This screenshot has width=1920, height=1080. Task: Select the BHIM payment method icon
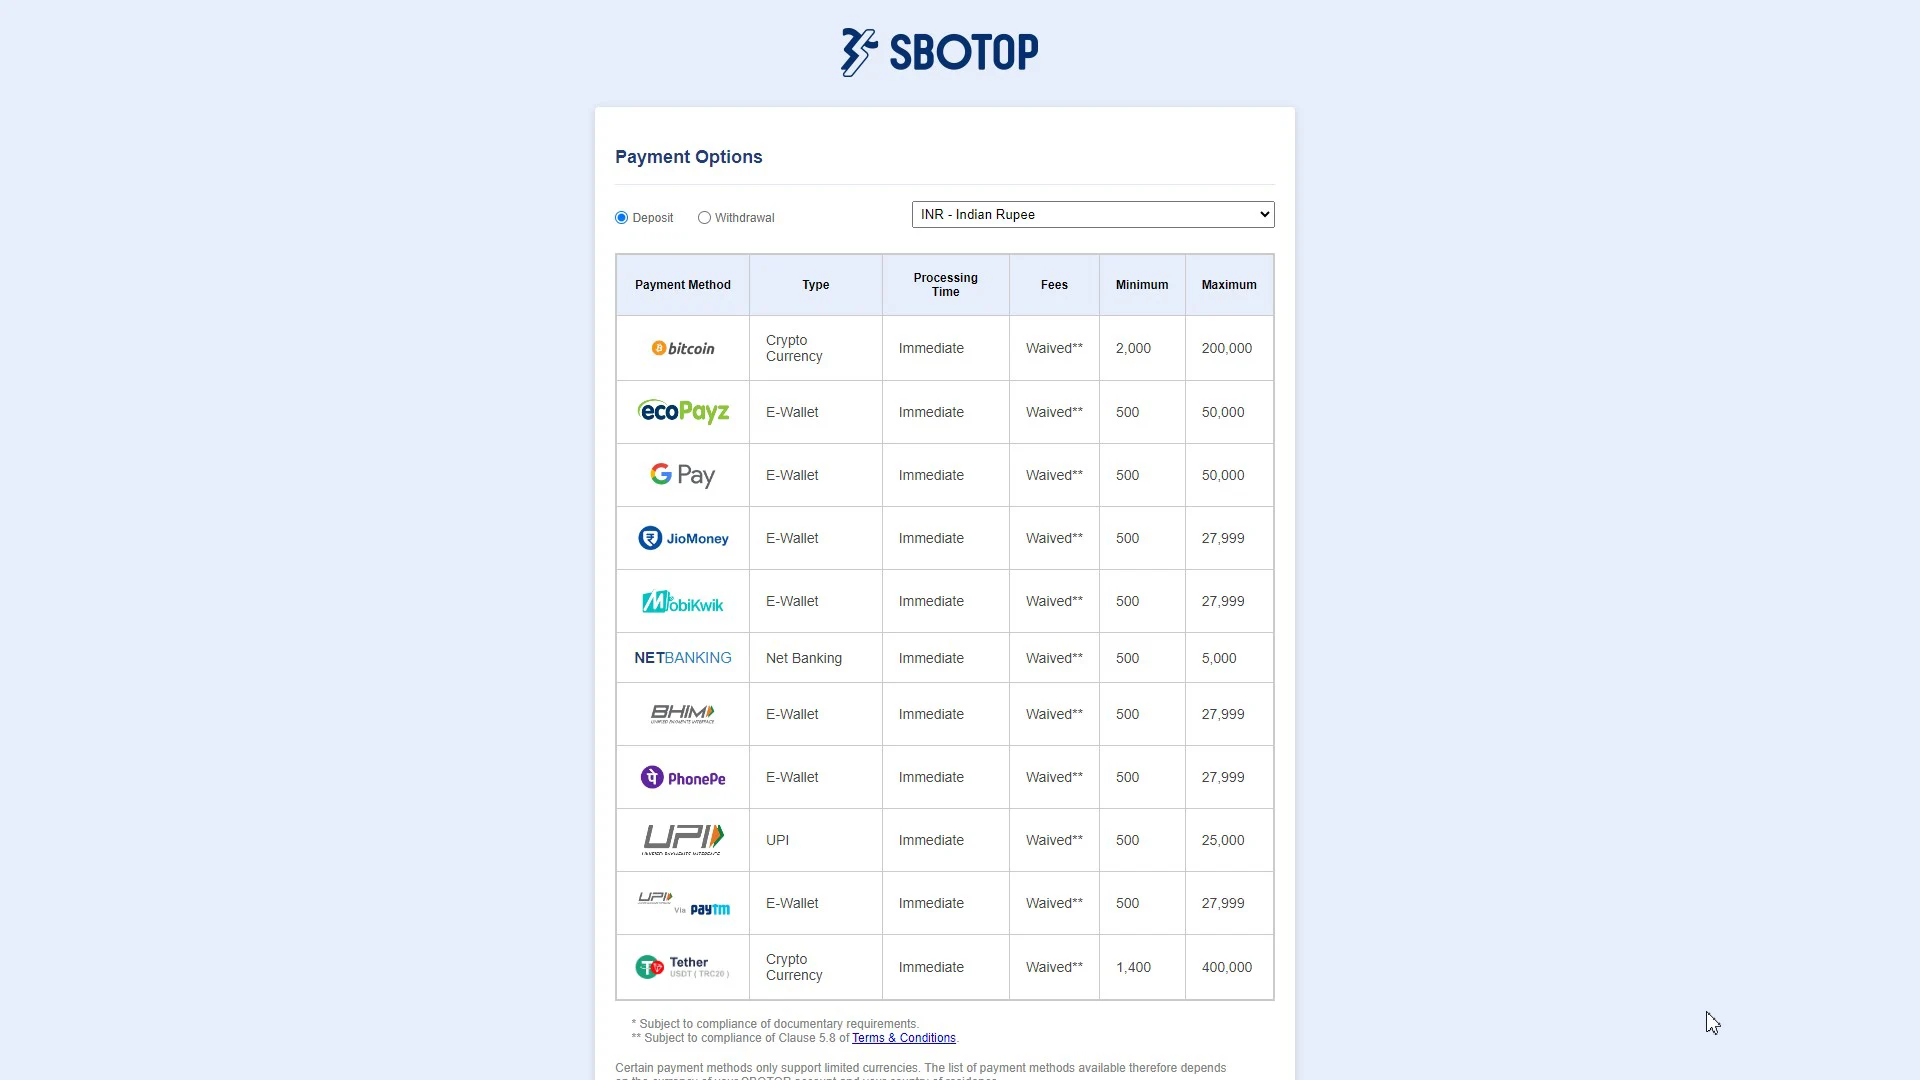pos(683,713)
